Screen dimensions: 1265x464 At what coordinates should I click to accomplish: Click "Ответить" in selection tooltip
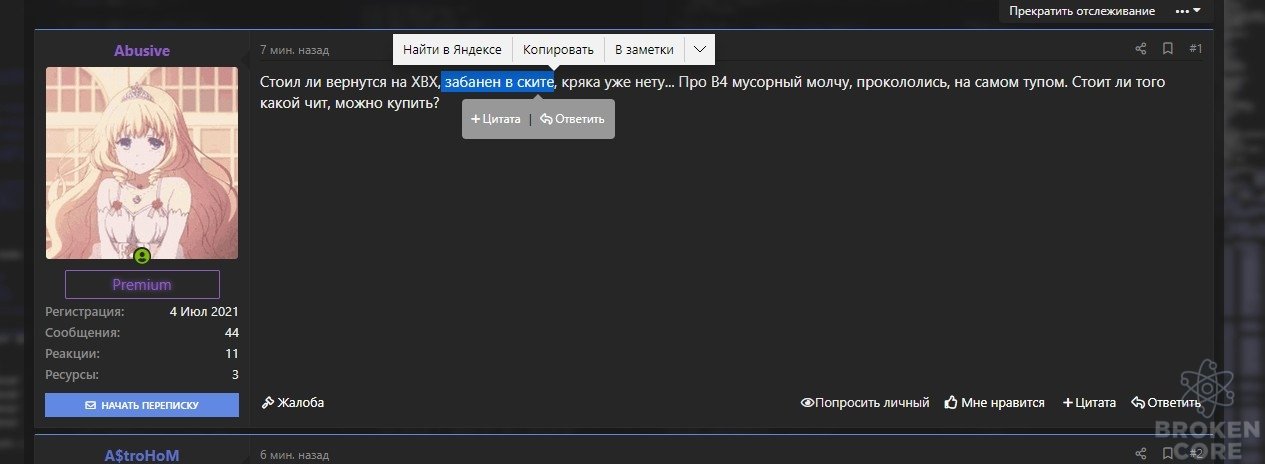(572, 119)
